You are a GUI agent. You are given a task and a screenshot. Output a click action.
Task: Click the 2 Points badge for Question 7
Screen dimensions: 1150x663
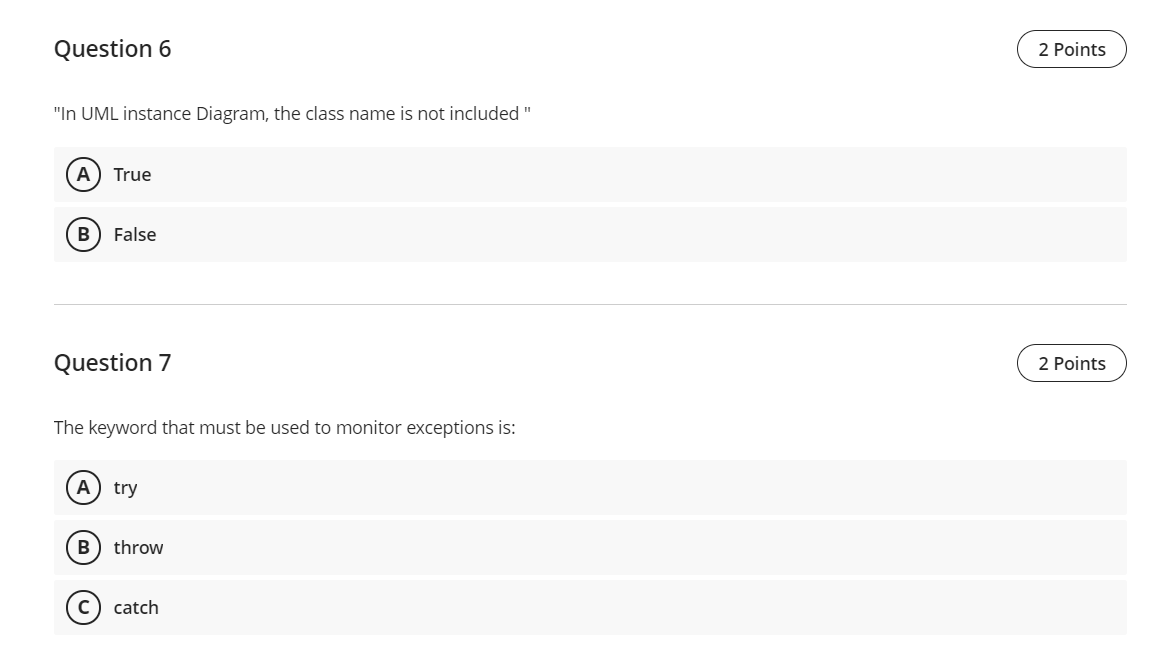coord(1071,363)
